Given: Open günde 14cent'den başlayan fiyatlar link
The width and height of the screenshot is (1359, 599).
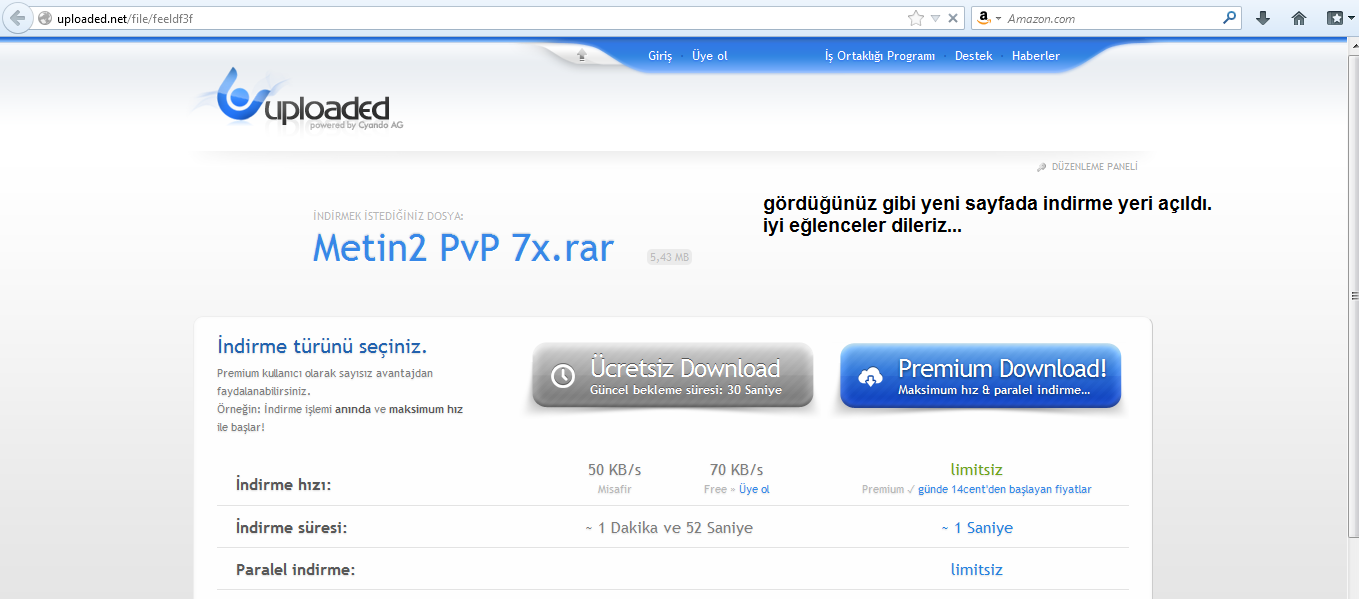Looking at the screenshot, I should (1005, 490).
